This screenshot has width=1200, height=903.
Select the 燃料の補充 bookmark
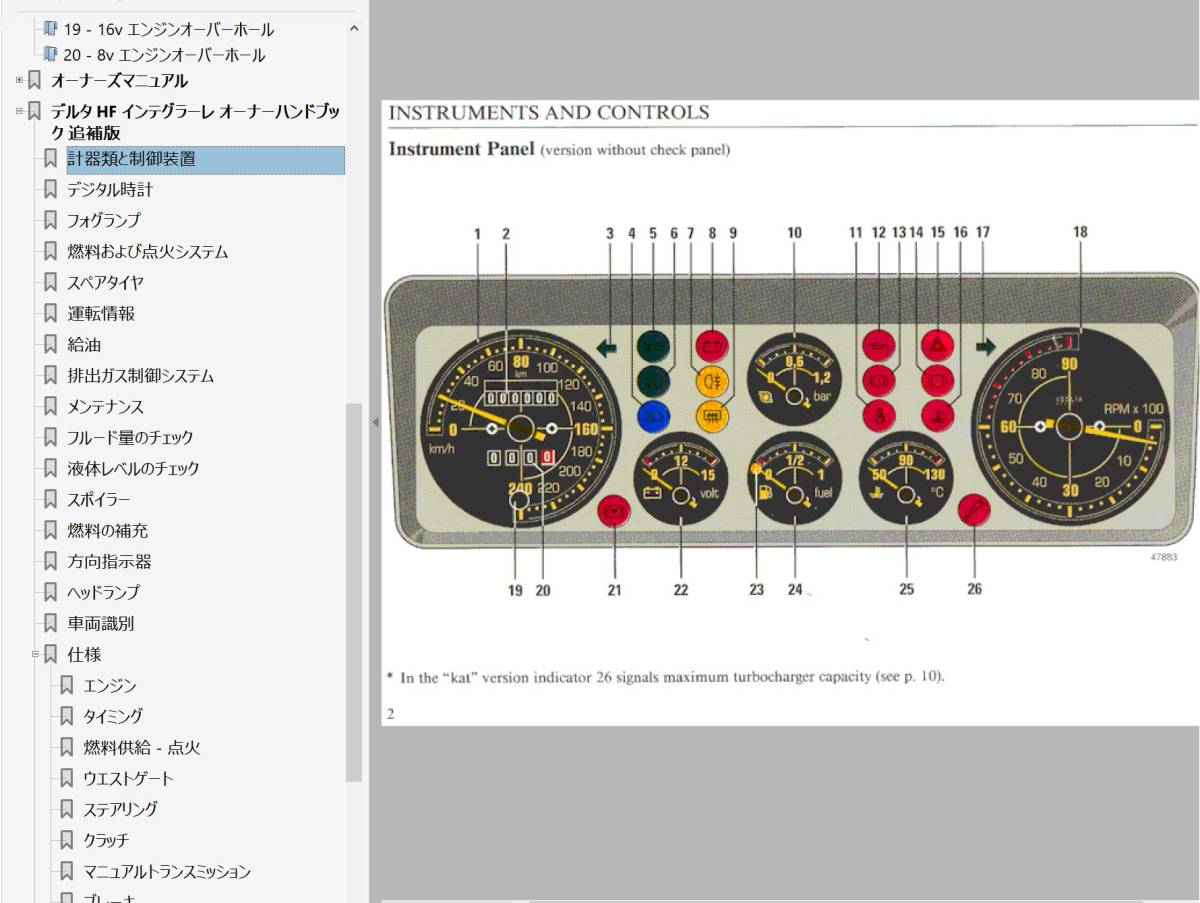tap(107, 530)
